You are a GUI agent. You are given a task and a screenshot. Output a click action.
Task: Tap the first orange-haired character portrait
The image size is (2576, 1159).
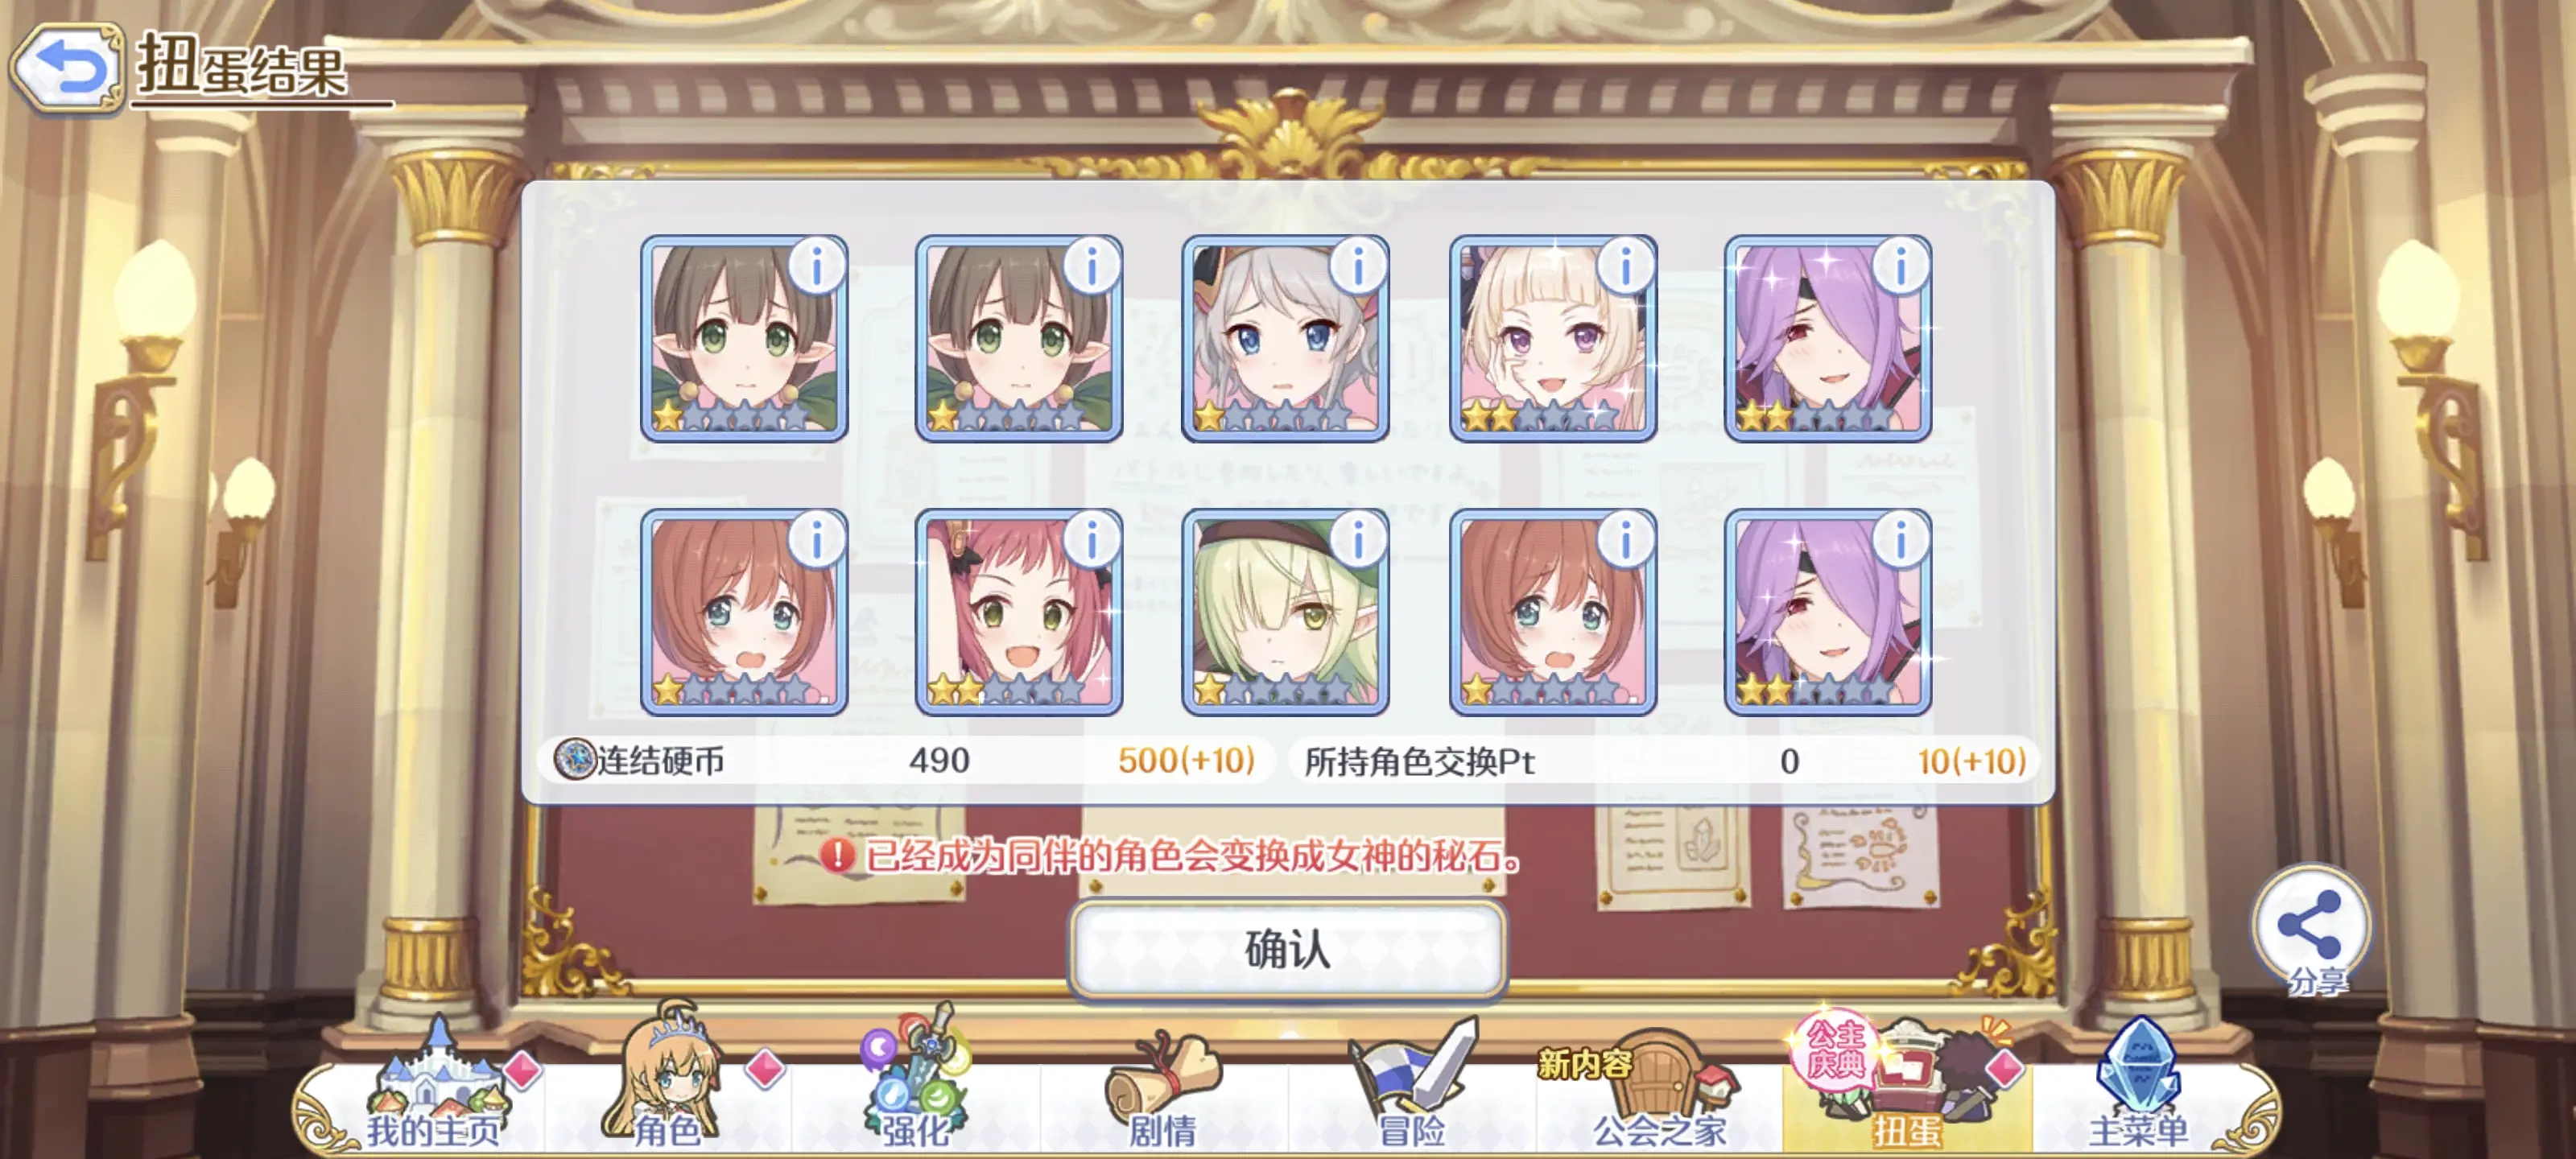[744, 612]
